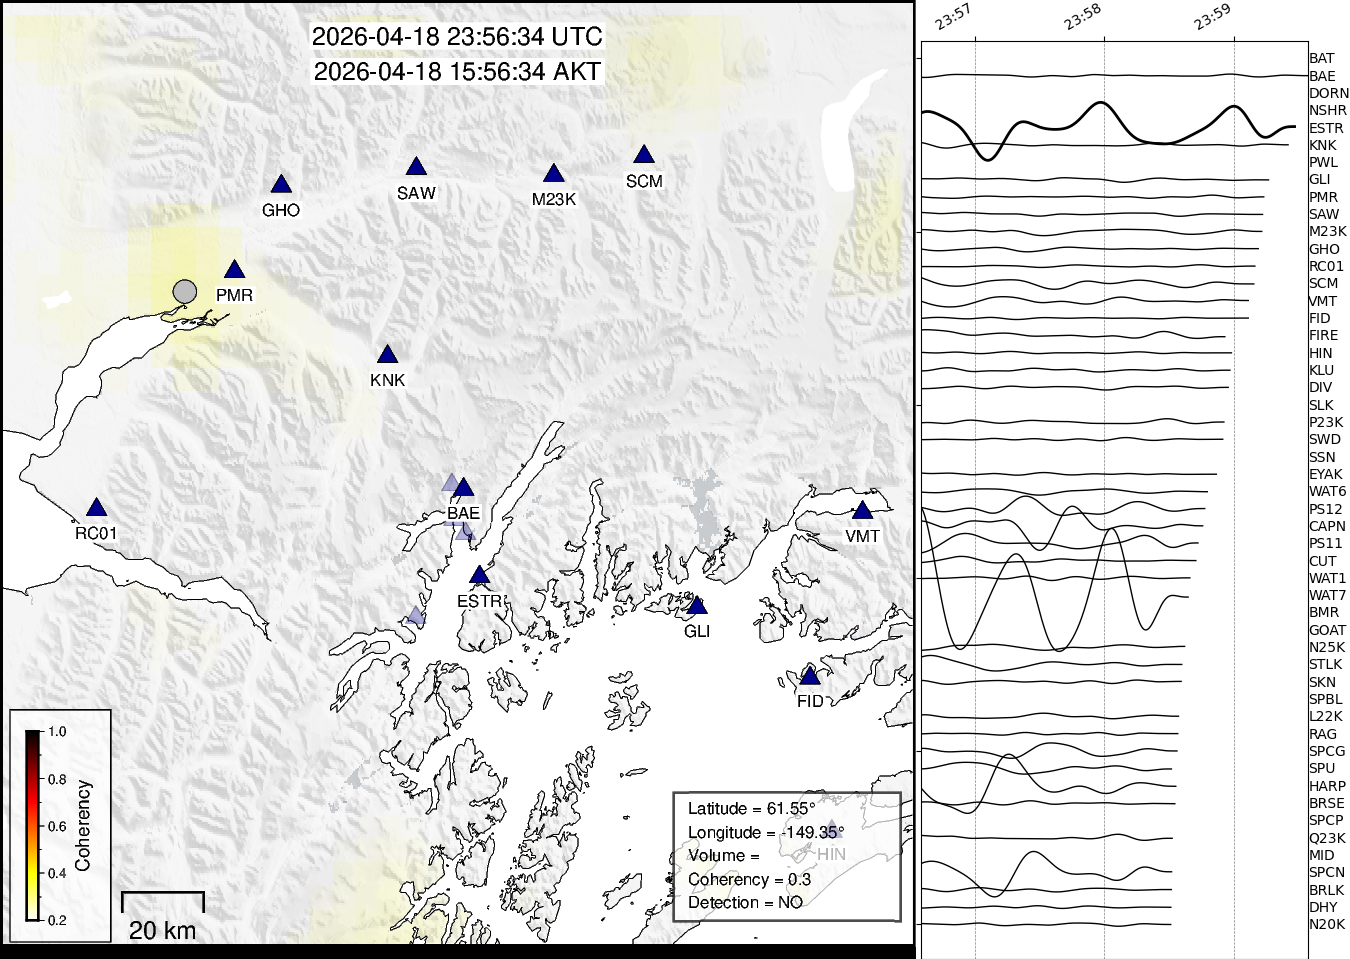This screenshot has width=1350, height=959.
Task: Select the KNK station triangle marker
Action: pos(387,355)
